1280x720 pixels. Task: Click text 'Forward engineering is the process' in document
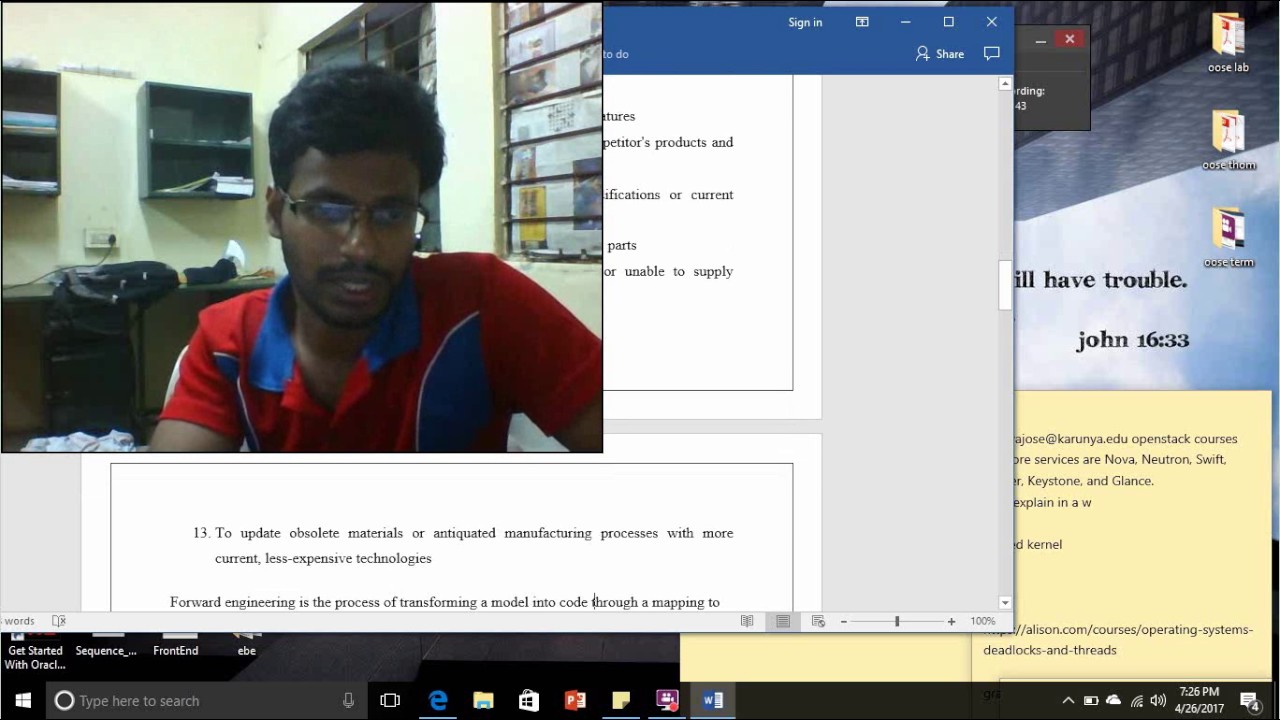275,602
